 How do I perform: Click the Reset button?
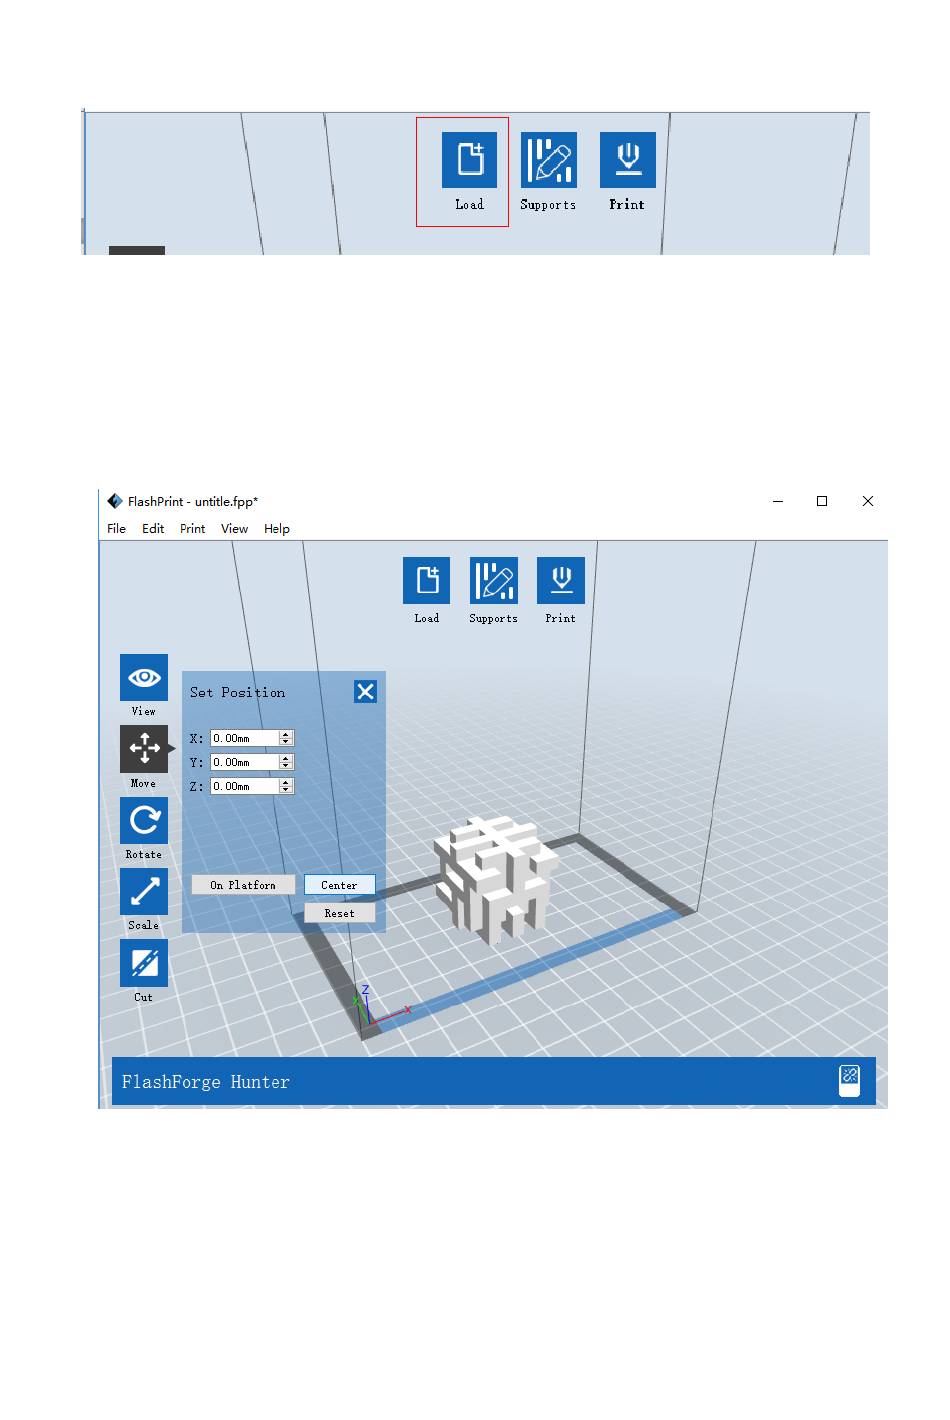tap(340, 913)
